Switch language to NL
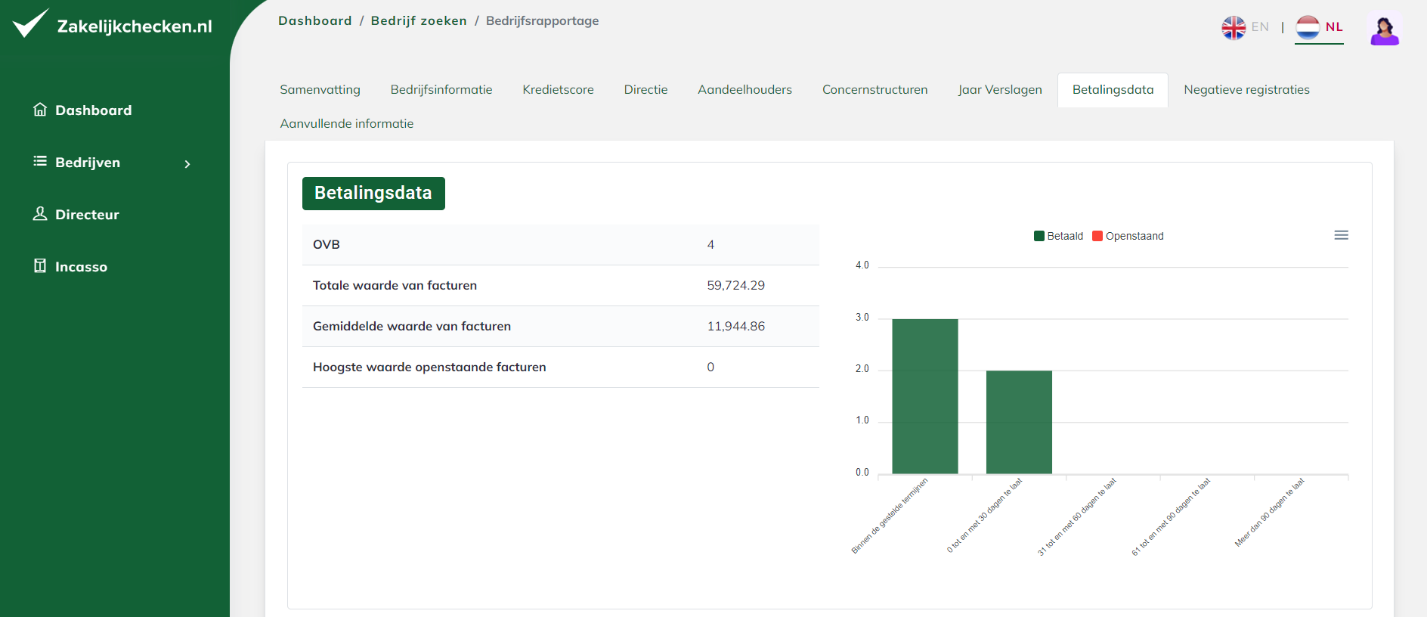 [1334, 27]
